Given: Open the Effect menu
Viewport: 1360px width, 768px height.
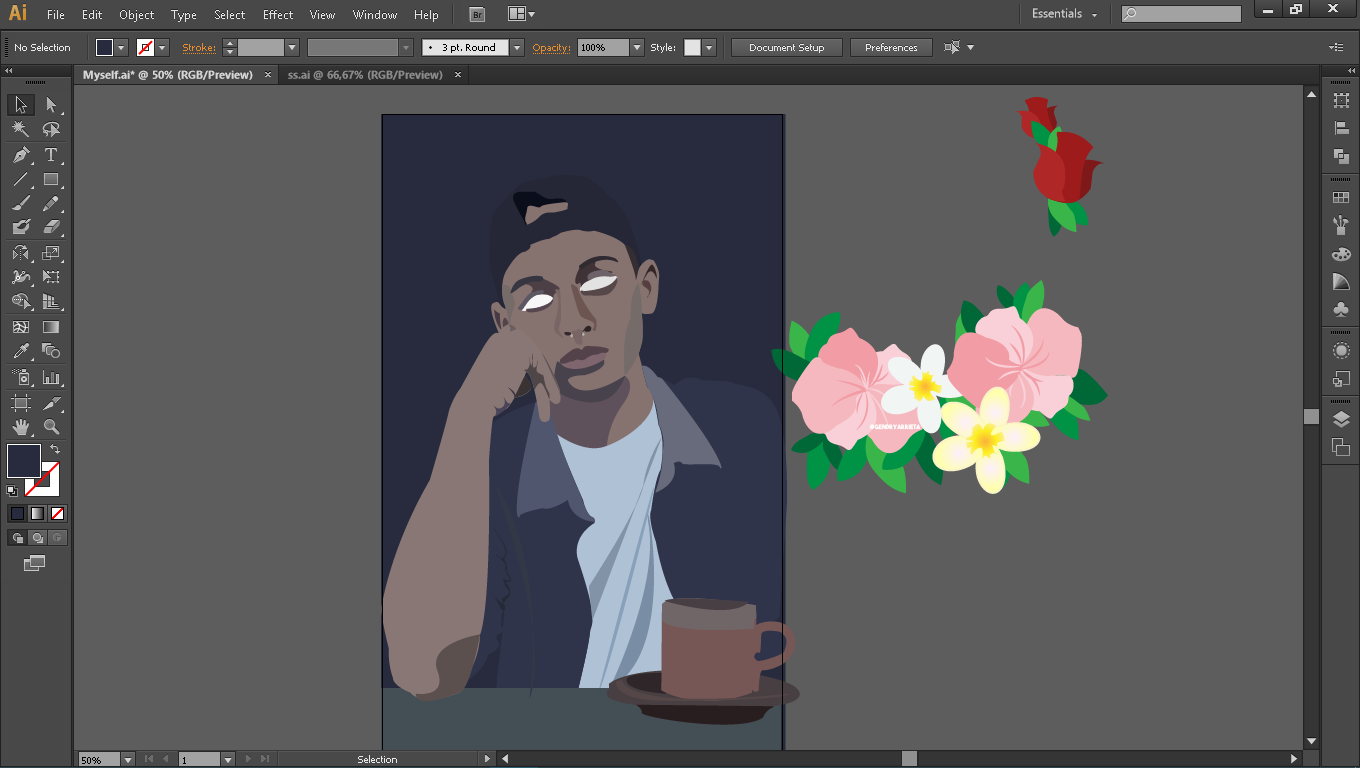Looking at the screenshot, I should pos(278,15).
